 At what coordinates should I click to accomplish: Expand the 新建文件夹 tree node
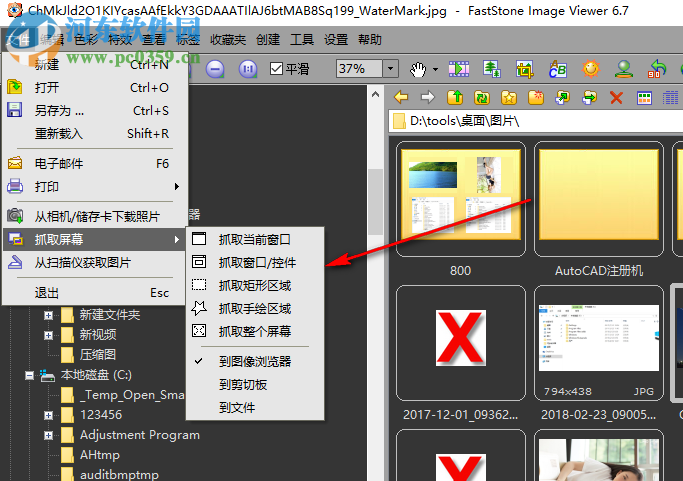(x=48, y=315)
